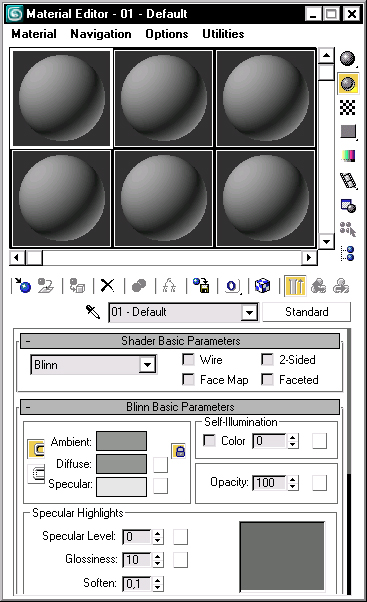This screenshot has height=602, width=367.
Task: Collapse the Blinn Basic Parameters rollout
Action: pos(180,407)
